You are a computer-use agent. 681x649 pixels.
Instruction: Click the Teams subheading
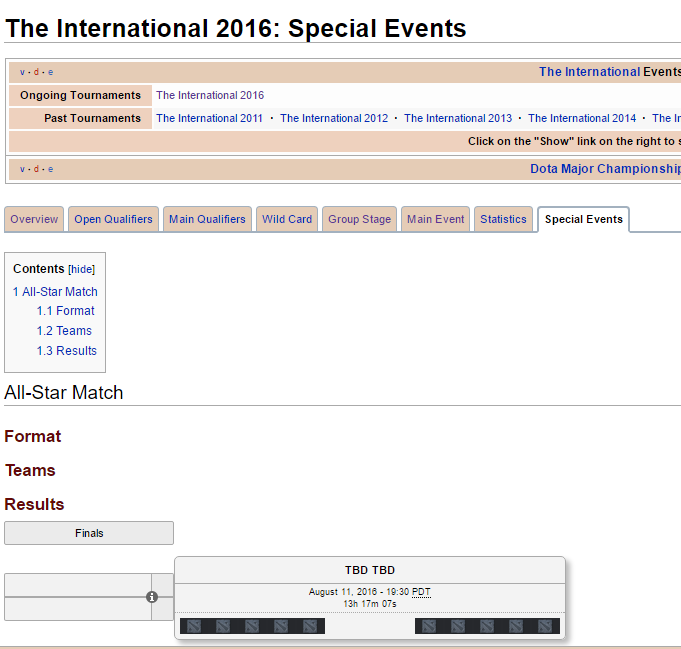point(30,470)
